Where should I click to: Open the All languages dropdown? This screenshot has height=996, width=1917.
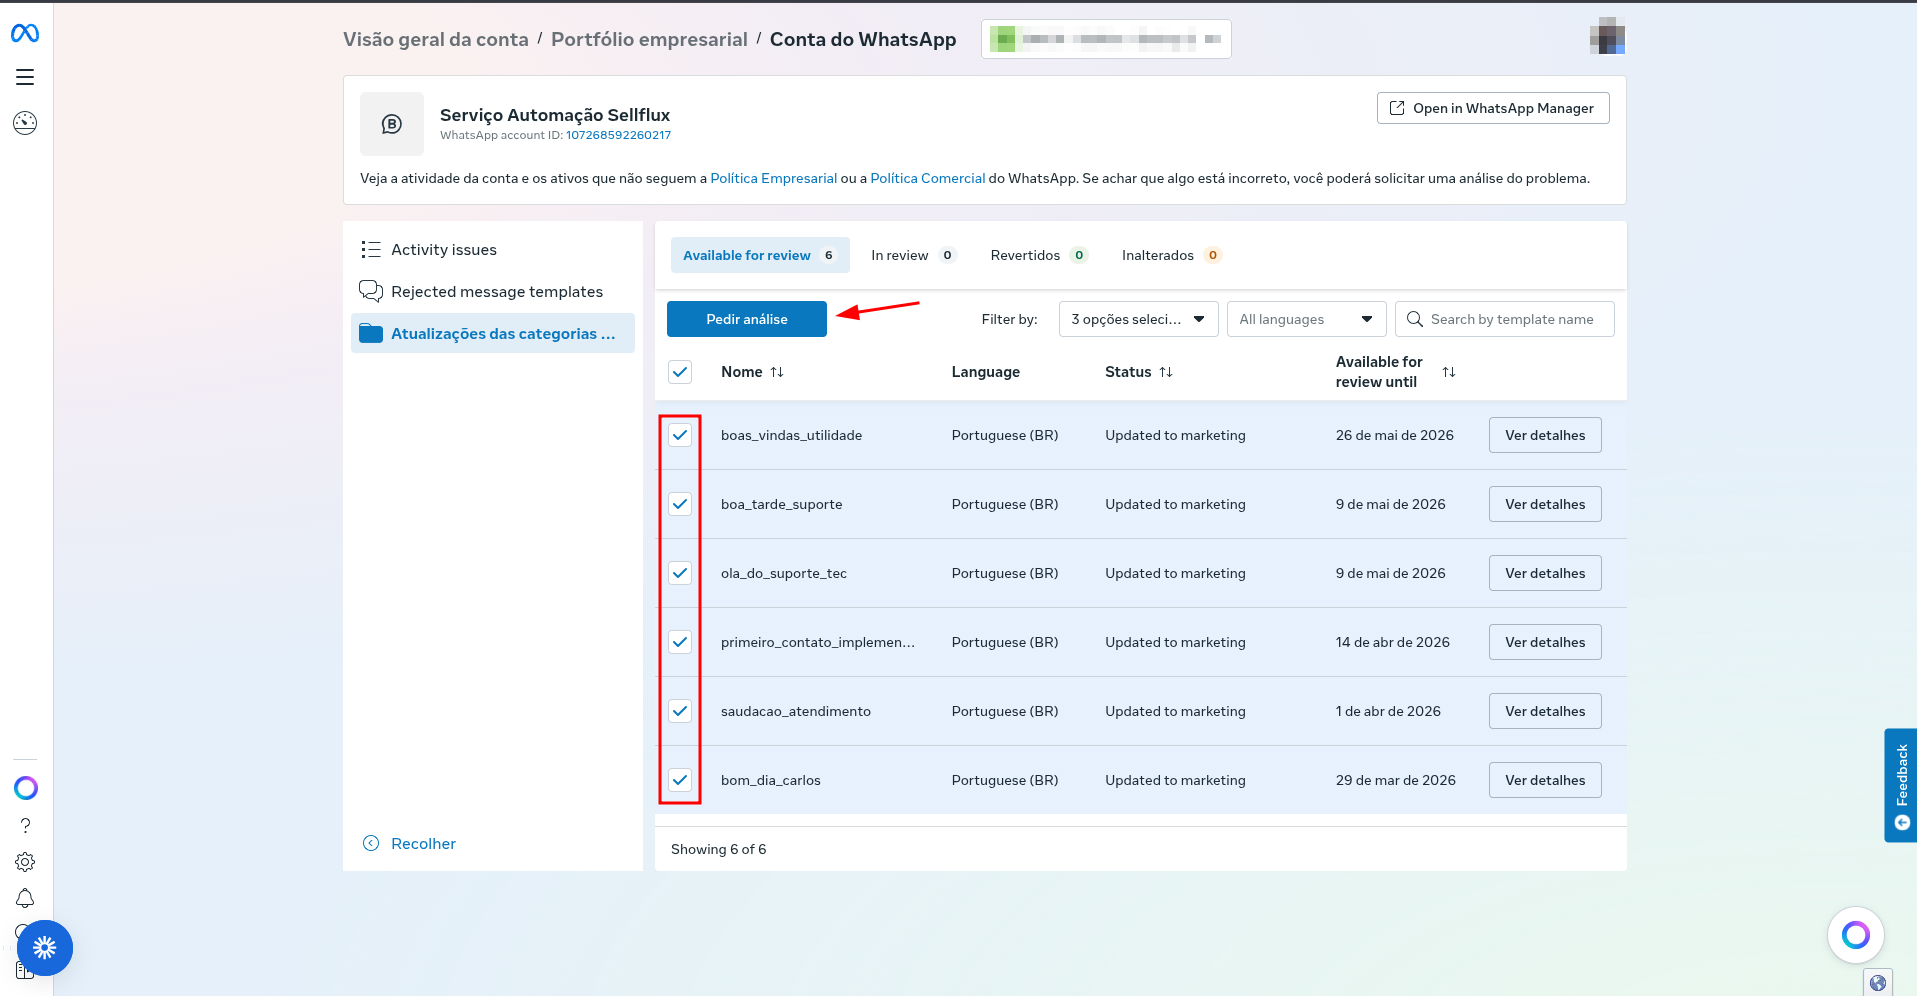(1306, 319)
